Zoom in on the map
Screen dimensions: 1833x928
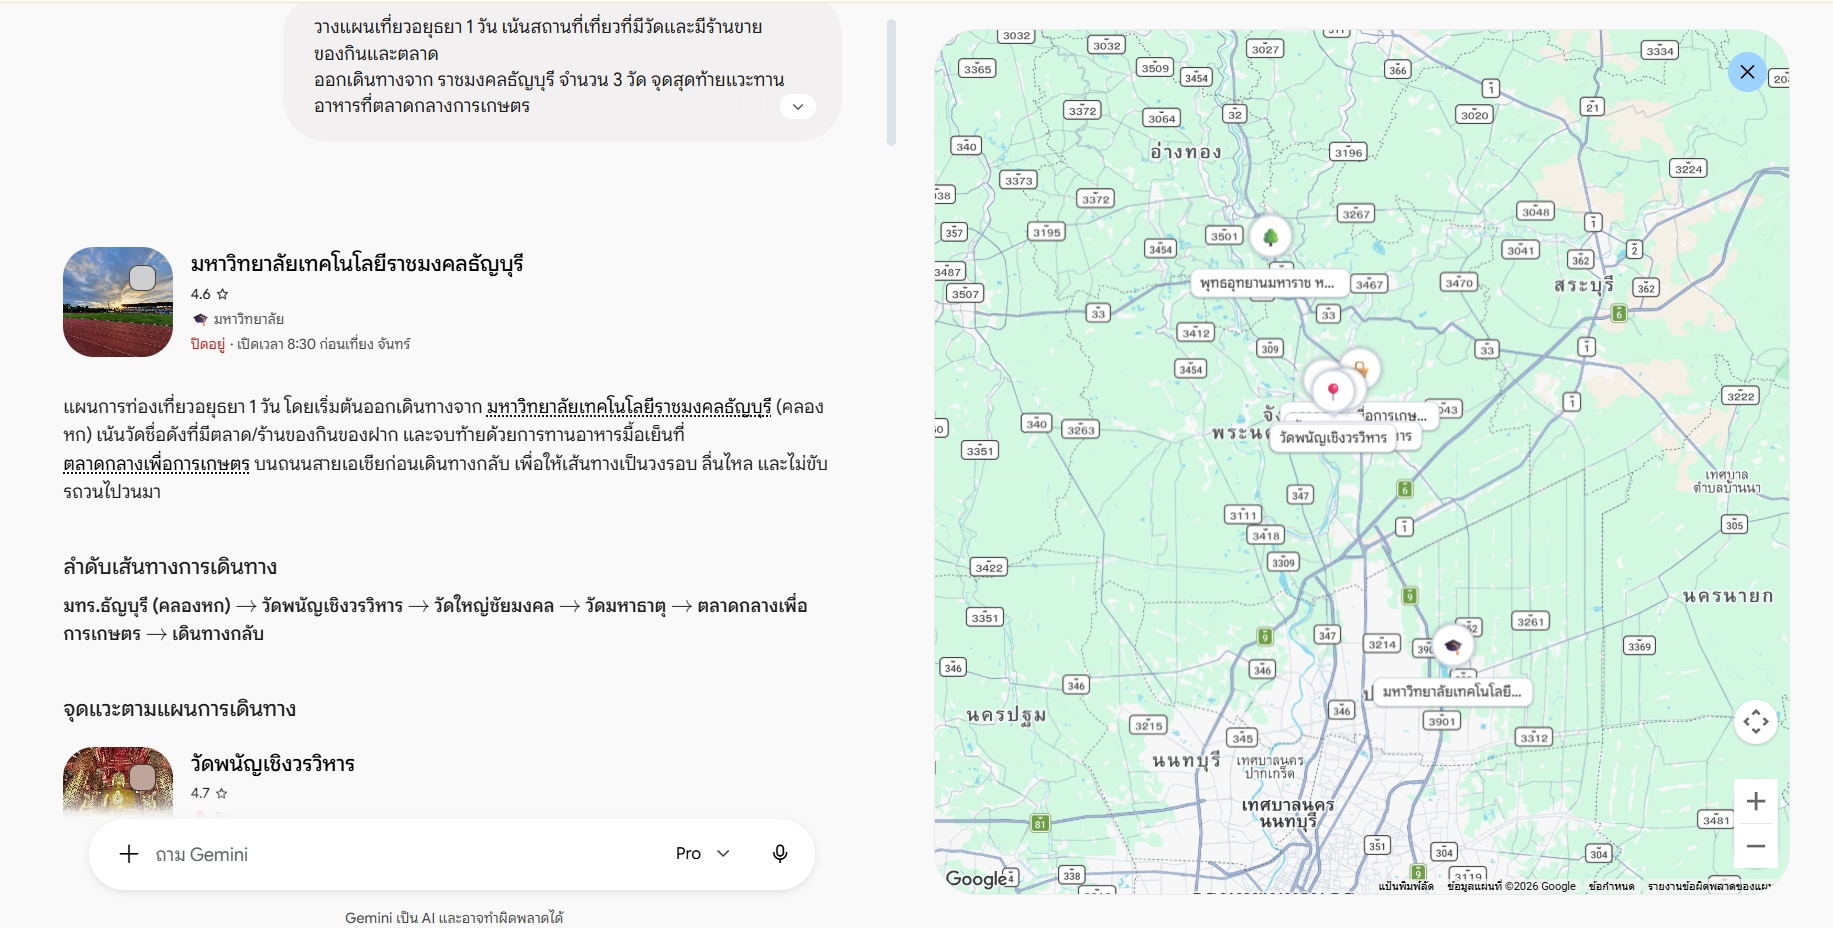coord(1755,801)
